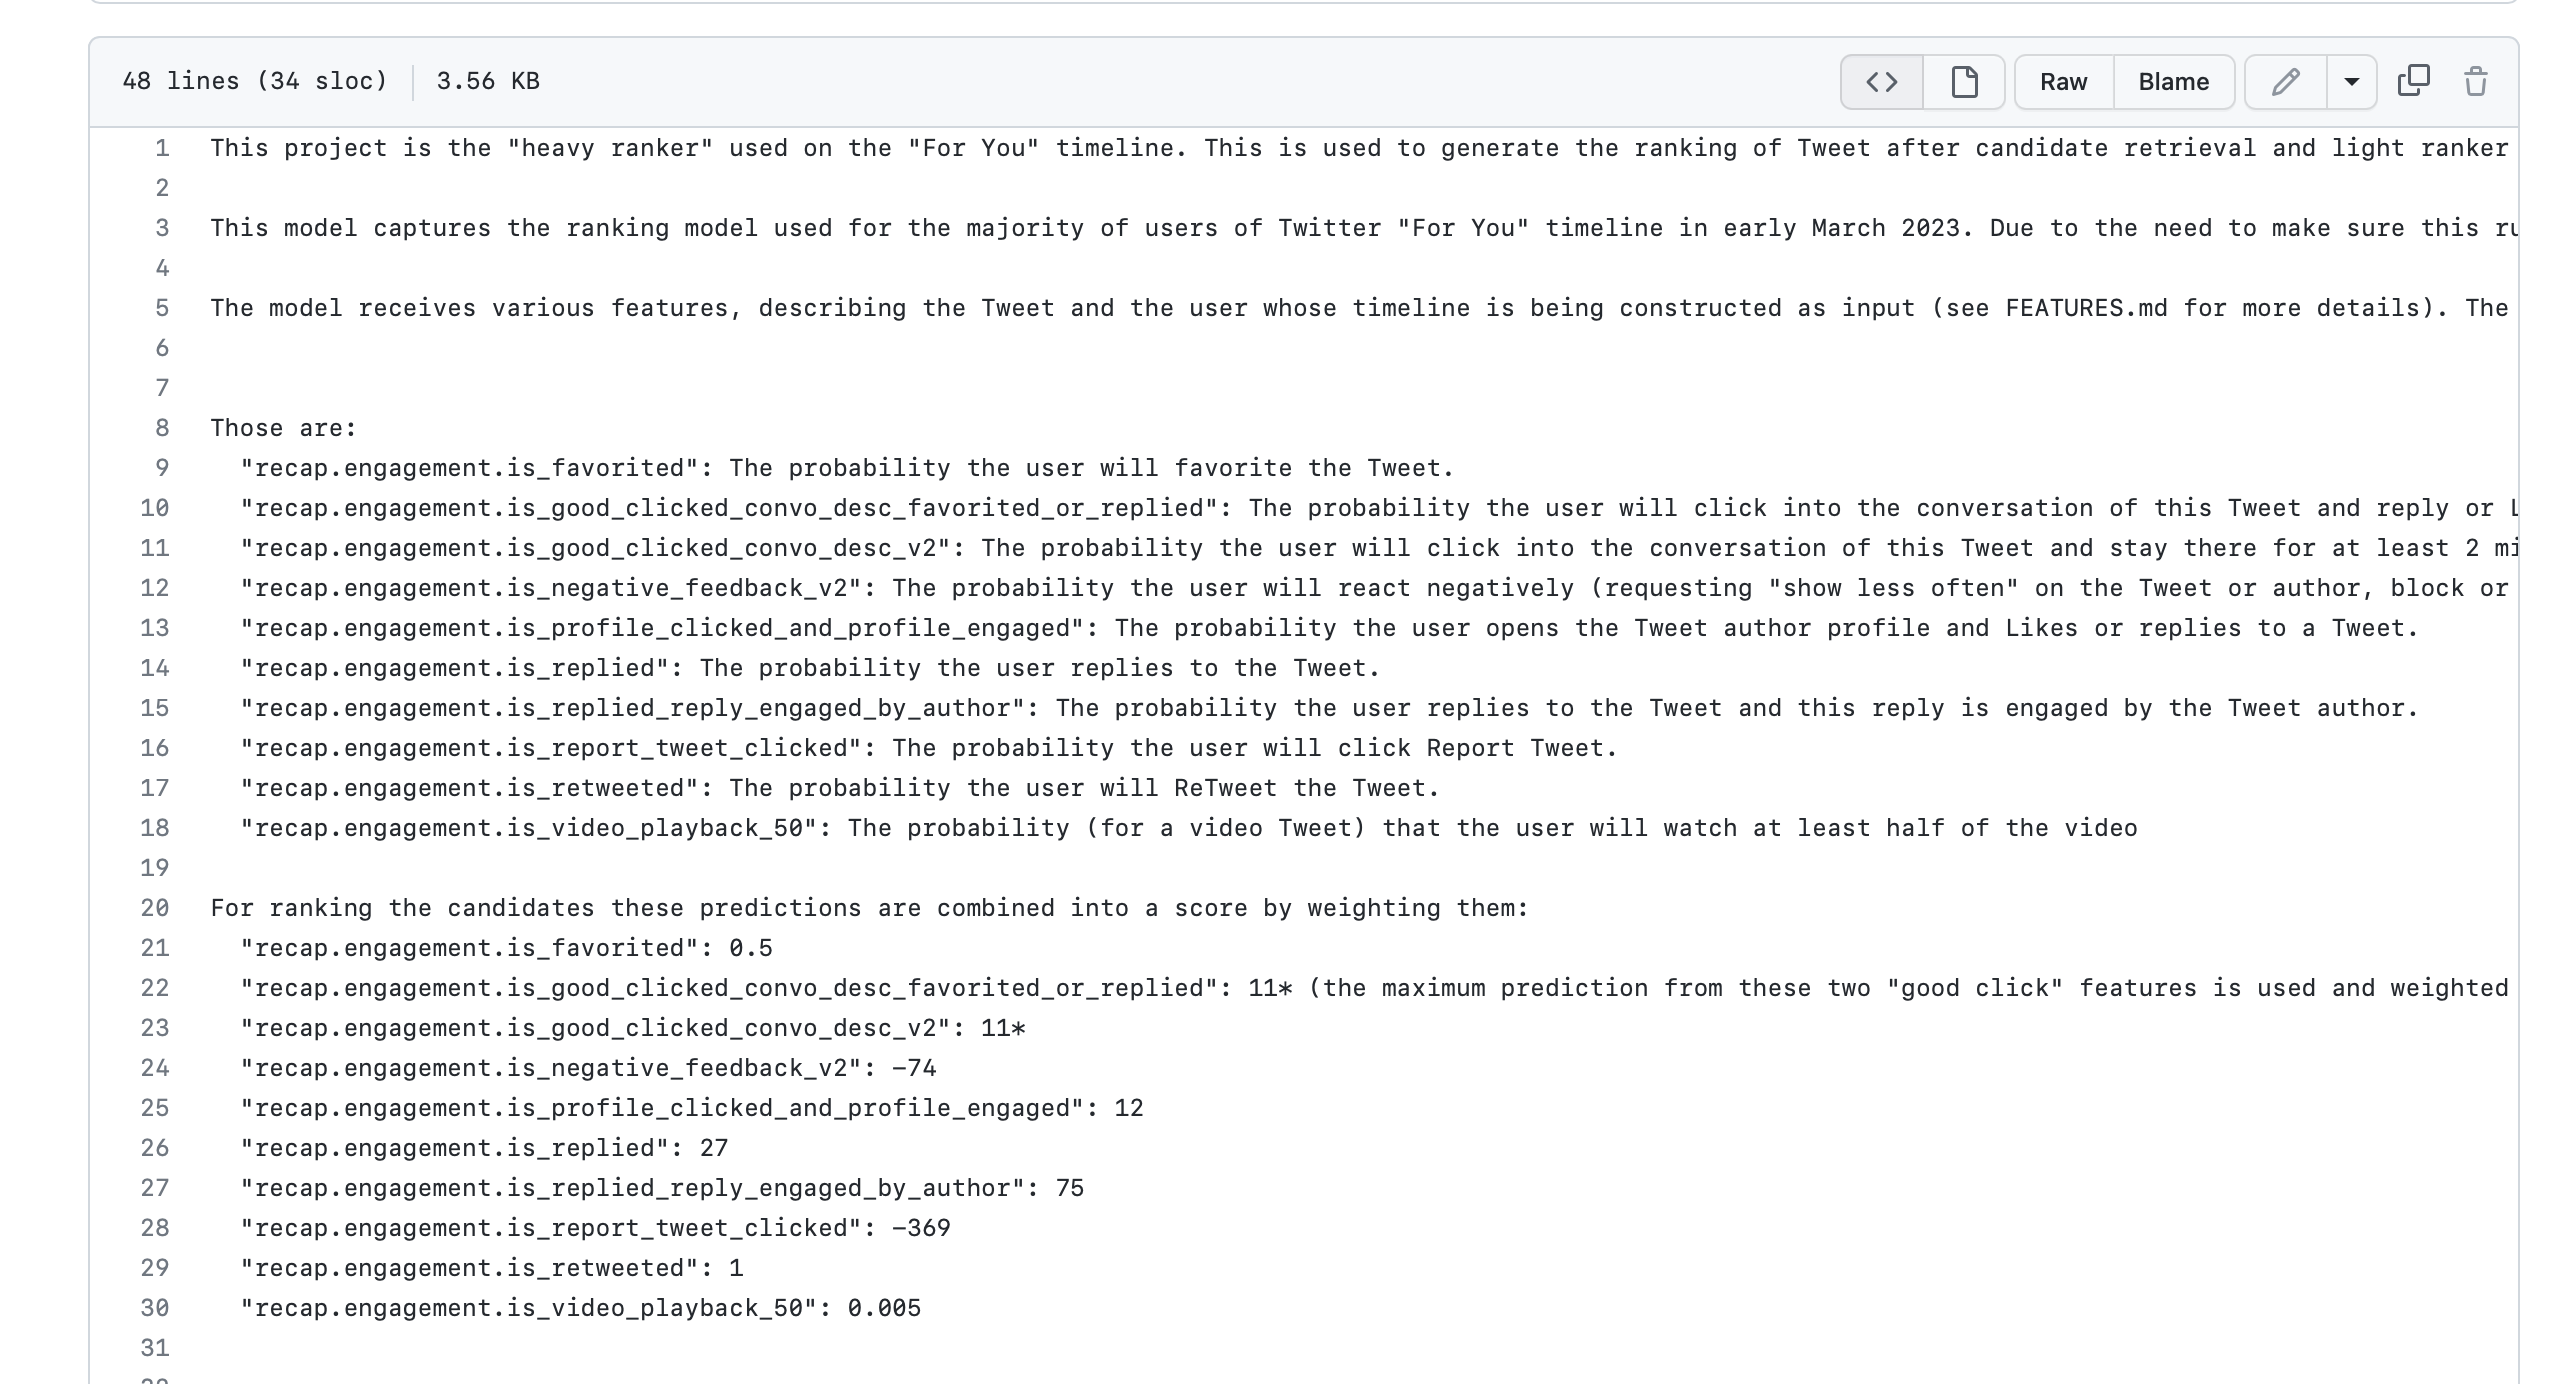Switch to rendered file view icon
2570x1384 pixels.
click(1964, 82)
